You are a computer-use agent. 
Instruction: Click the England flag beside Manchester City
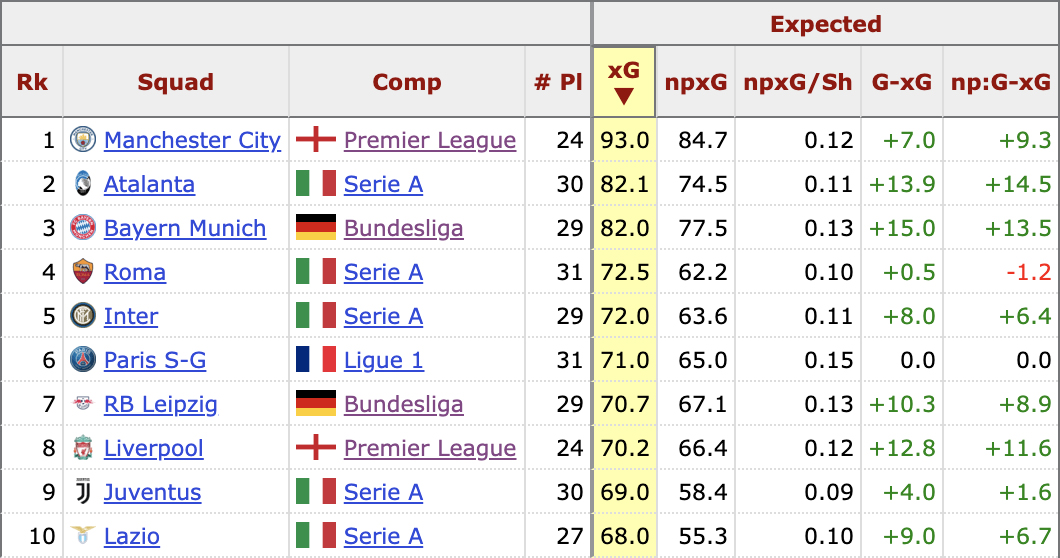click(x=315, y=140)
